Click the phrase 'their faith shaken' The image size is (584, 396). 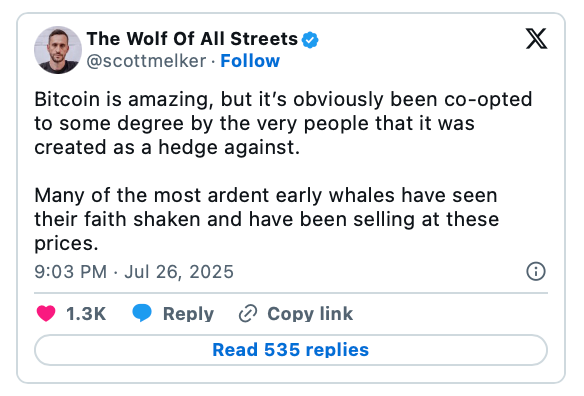coord(118,219)
